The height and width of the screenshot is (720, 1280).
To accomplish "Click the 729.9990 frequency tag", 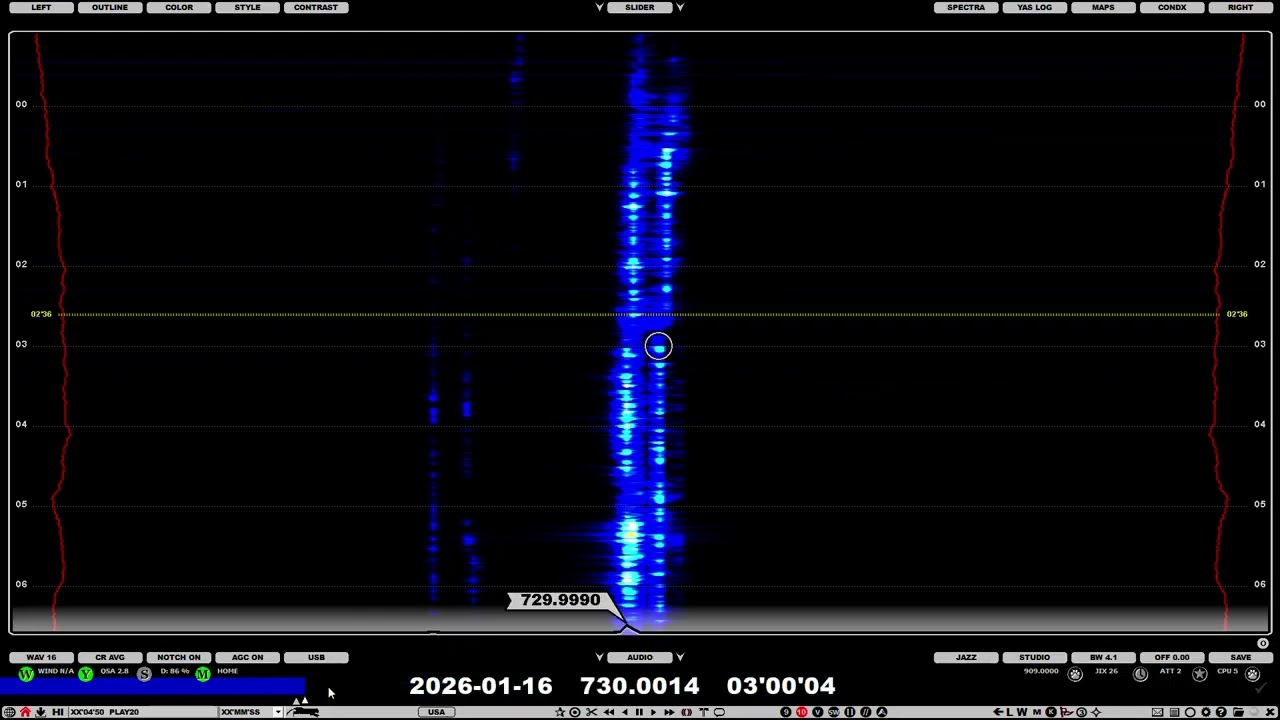I will 560,600.
